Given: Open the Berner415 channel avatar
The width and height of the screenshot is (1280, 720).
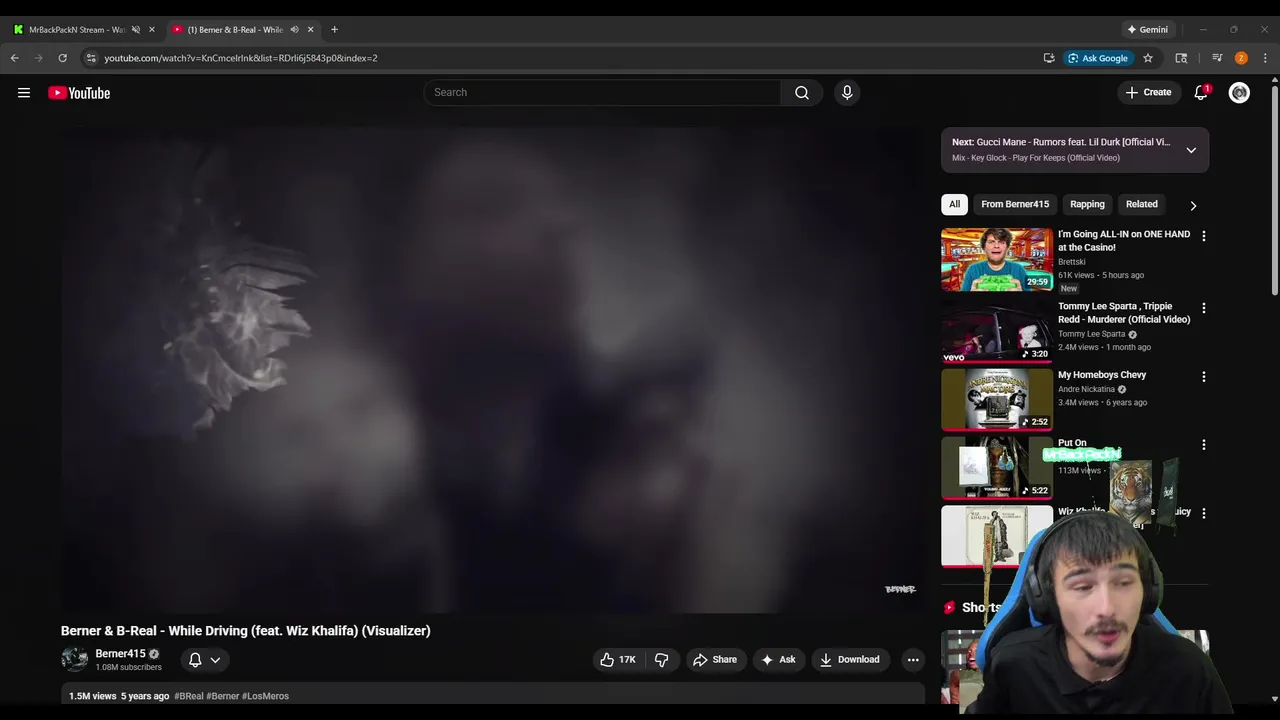Looking at the screenshot, I should pyautogui.click(x=75, y=659).
